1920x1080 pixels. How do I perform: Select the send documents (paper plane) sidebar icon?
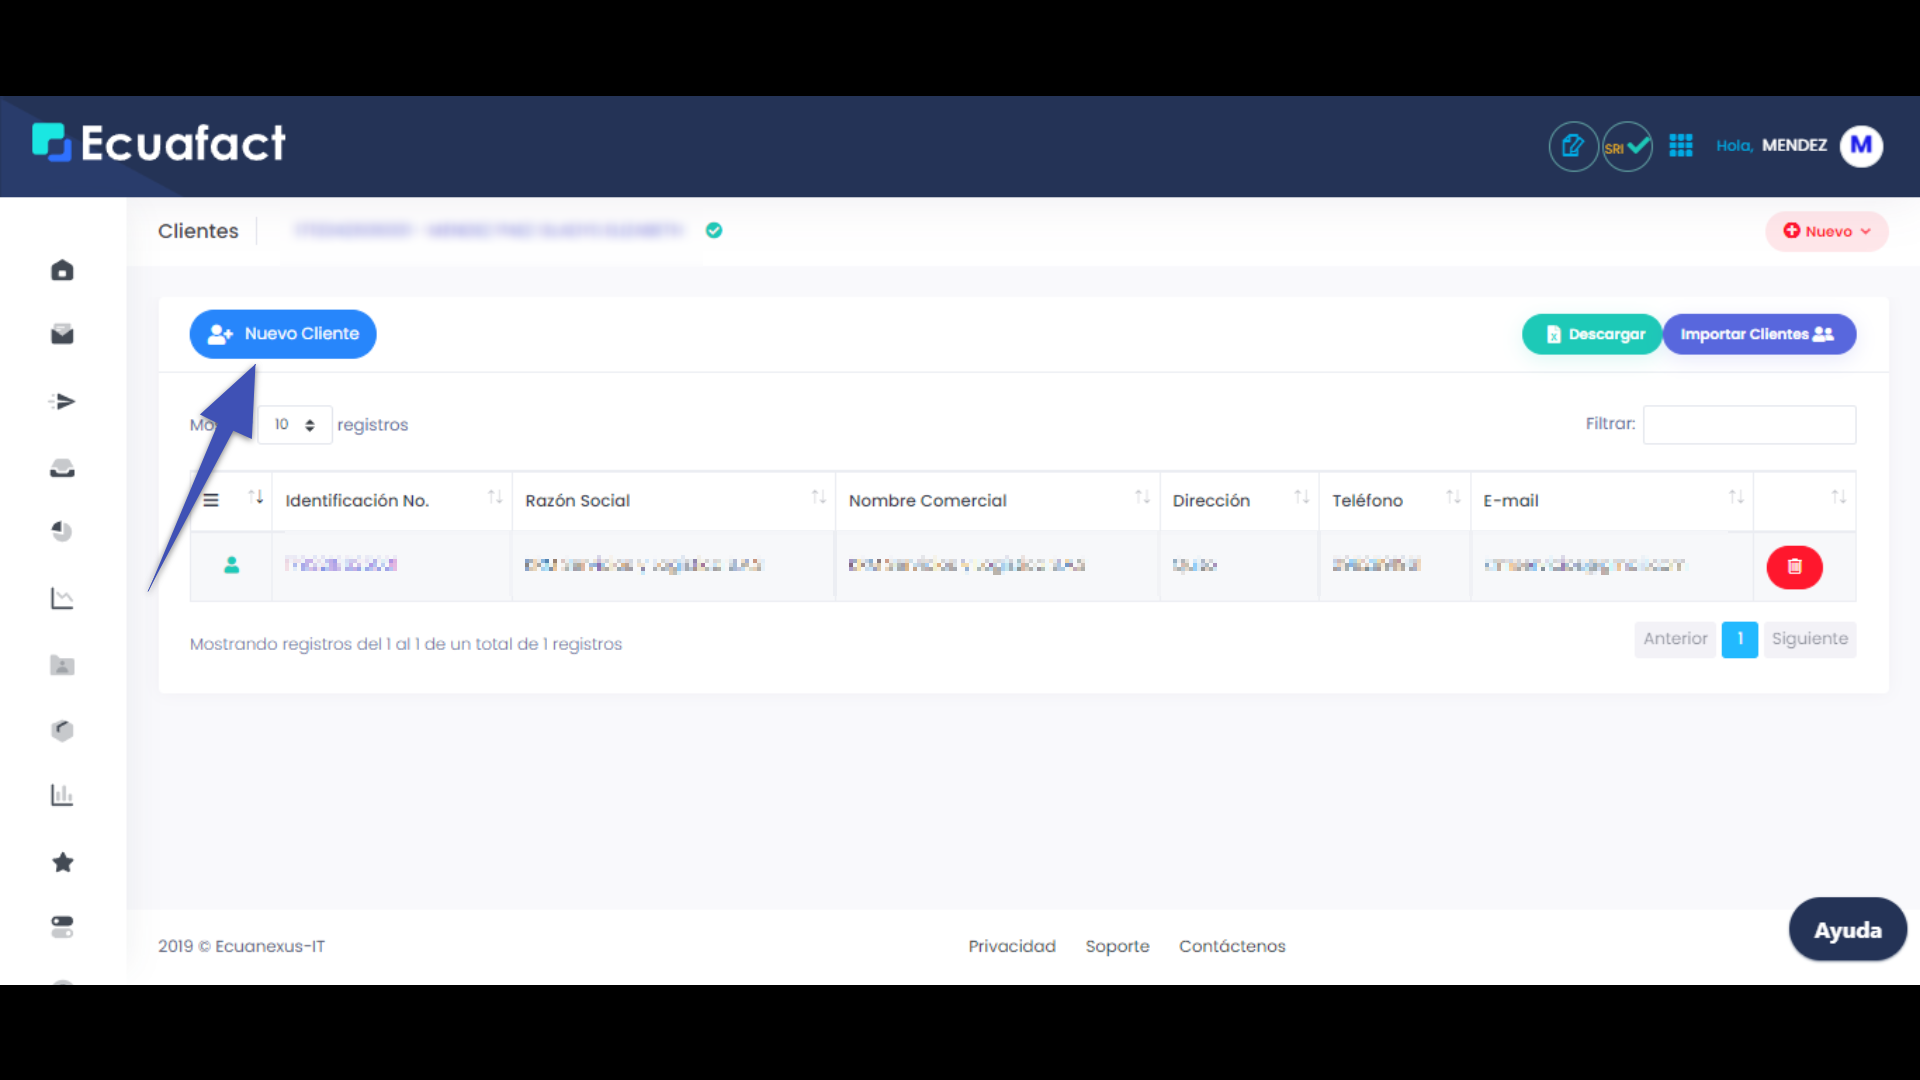62,401
